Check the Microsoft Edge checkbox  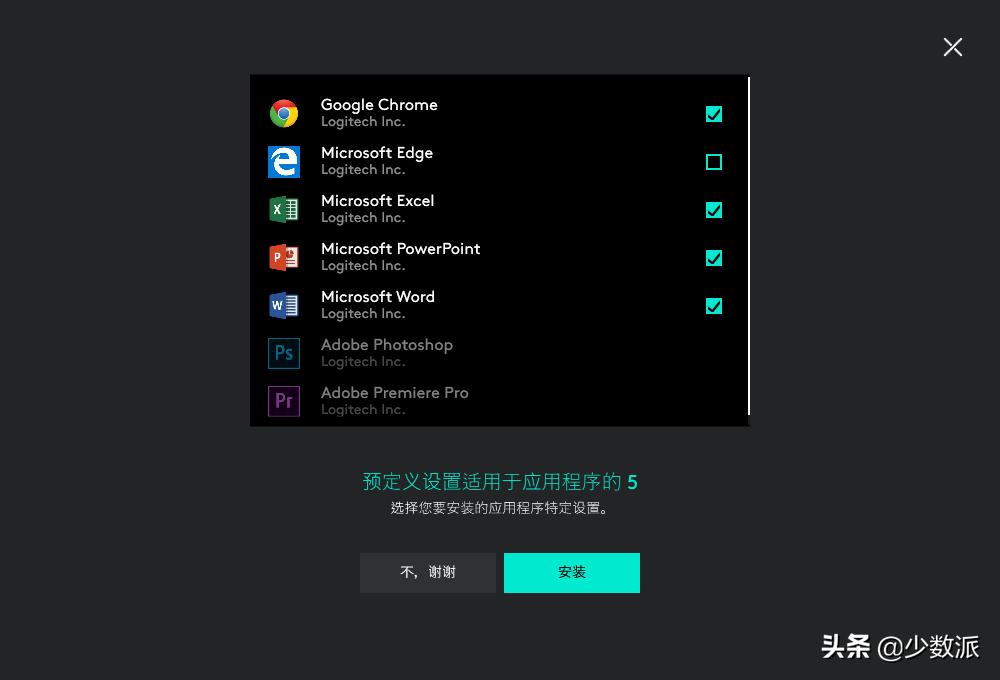click(714, 162)
